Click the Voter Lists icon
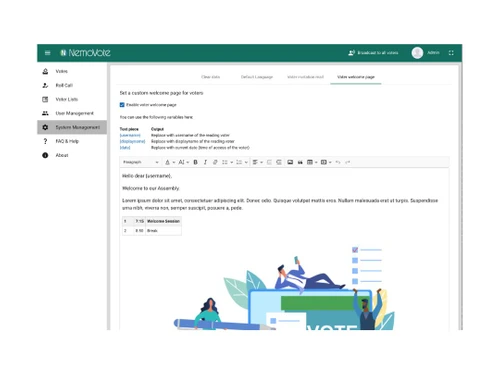The height and width of the screenshot is (375, 500). [45, 99]
